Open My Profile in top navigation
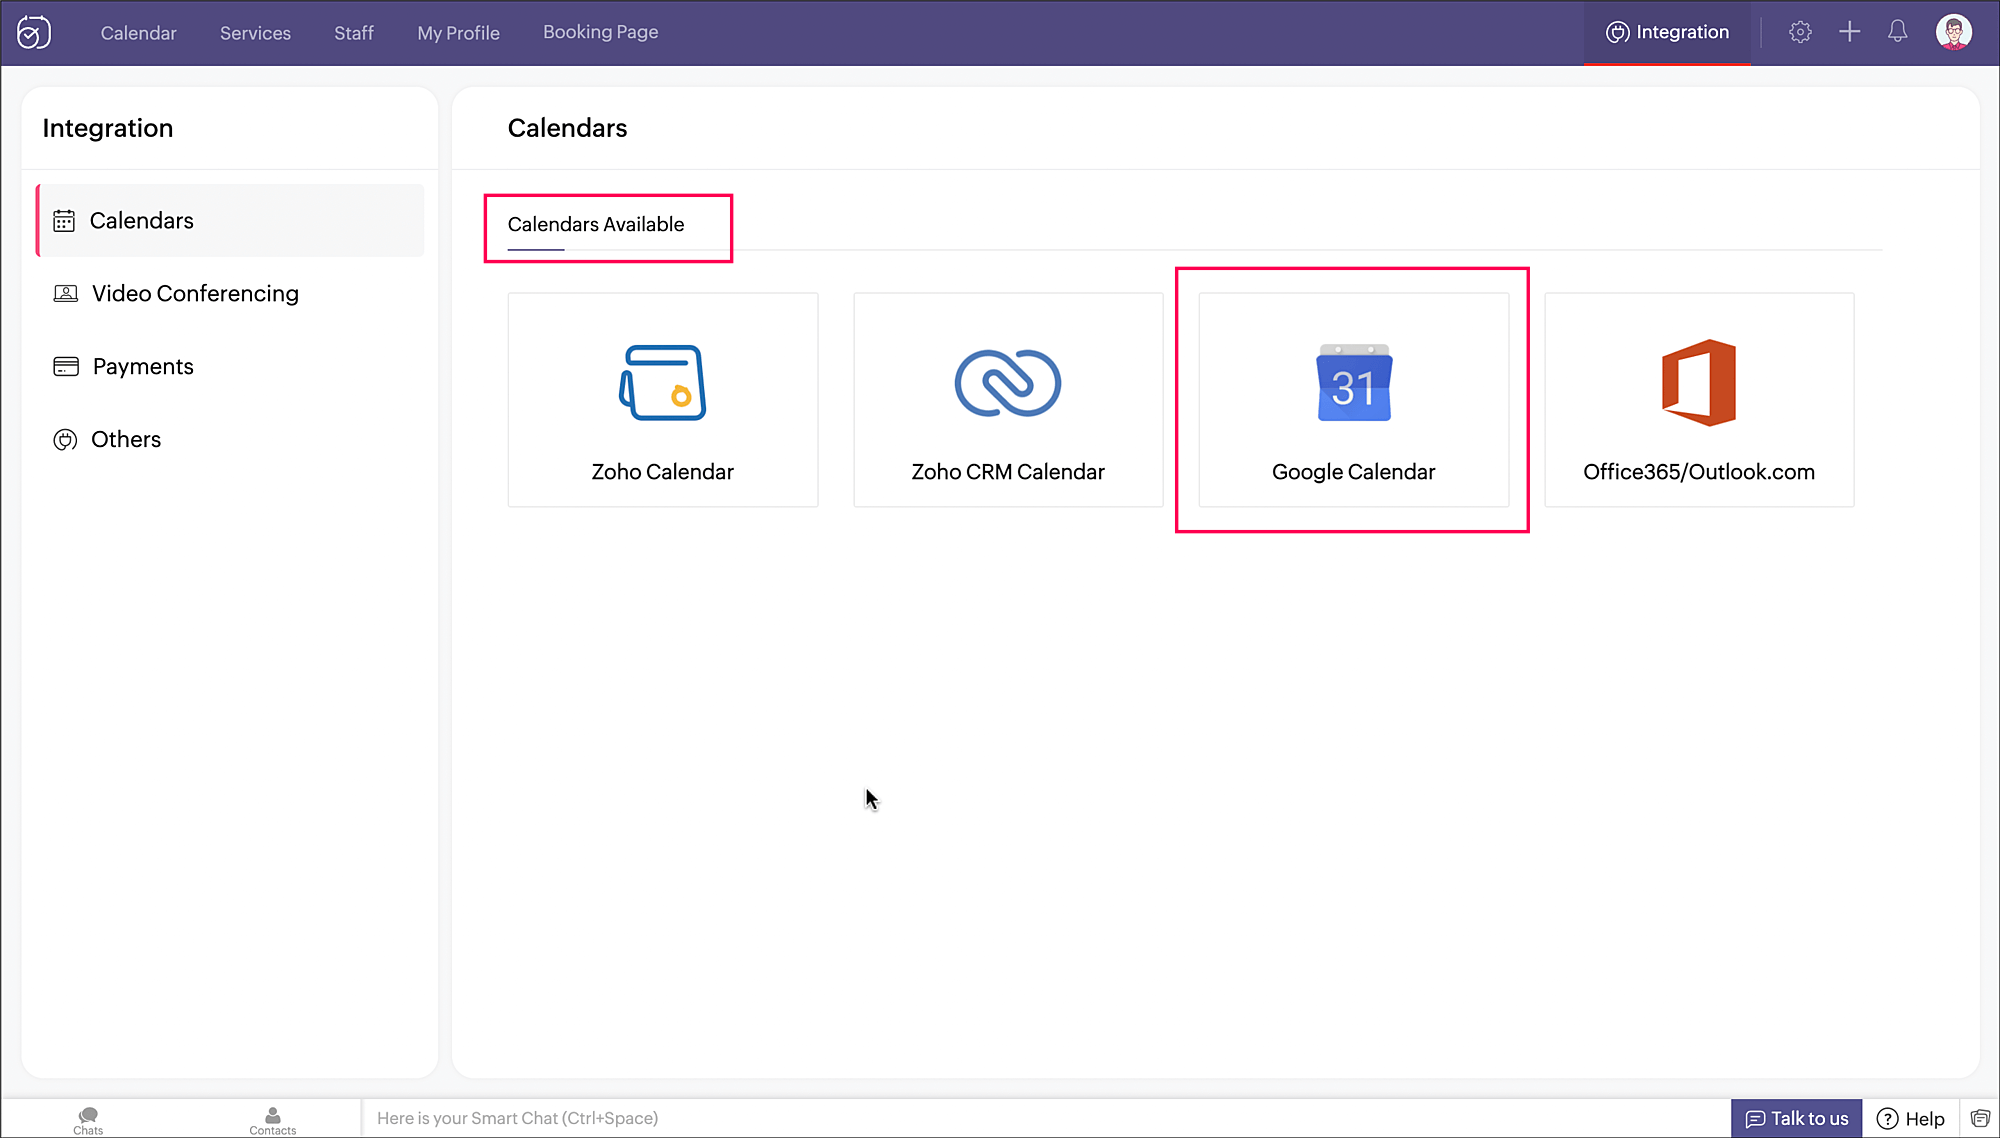Viewport: 2000px width, 1138px height. point(458,33)
